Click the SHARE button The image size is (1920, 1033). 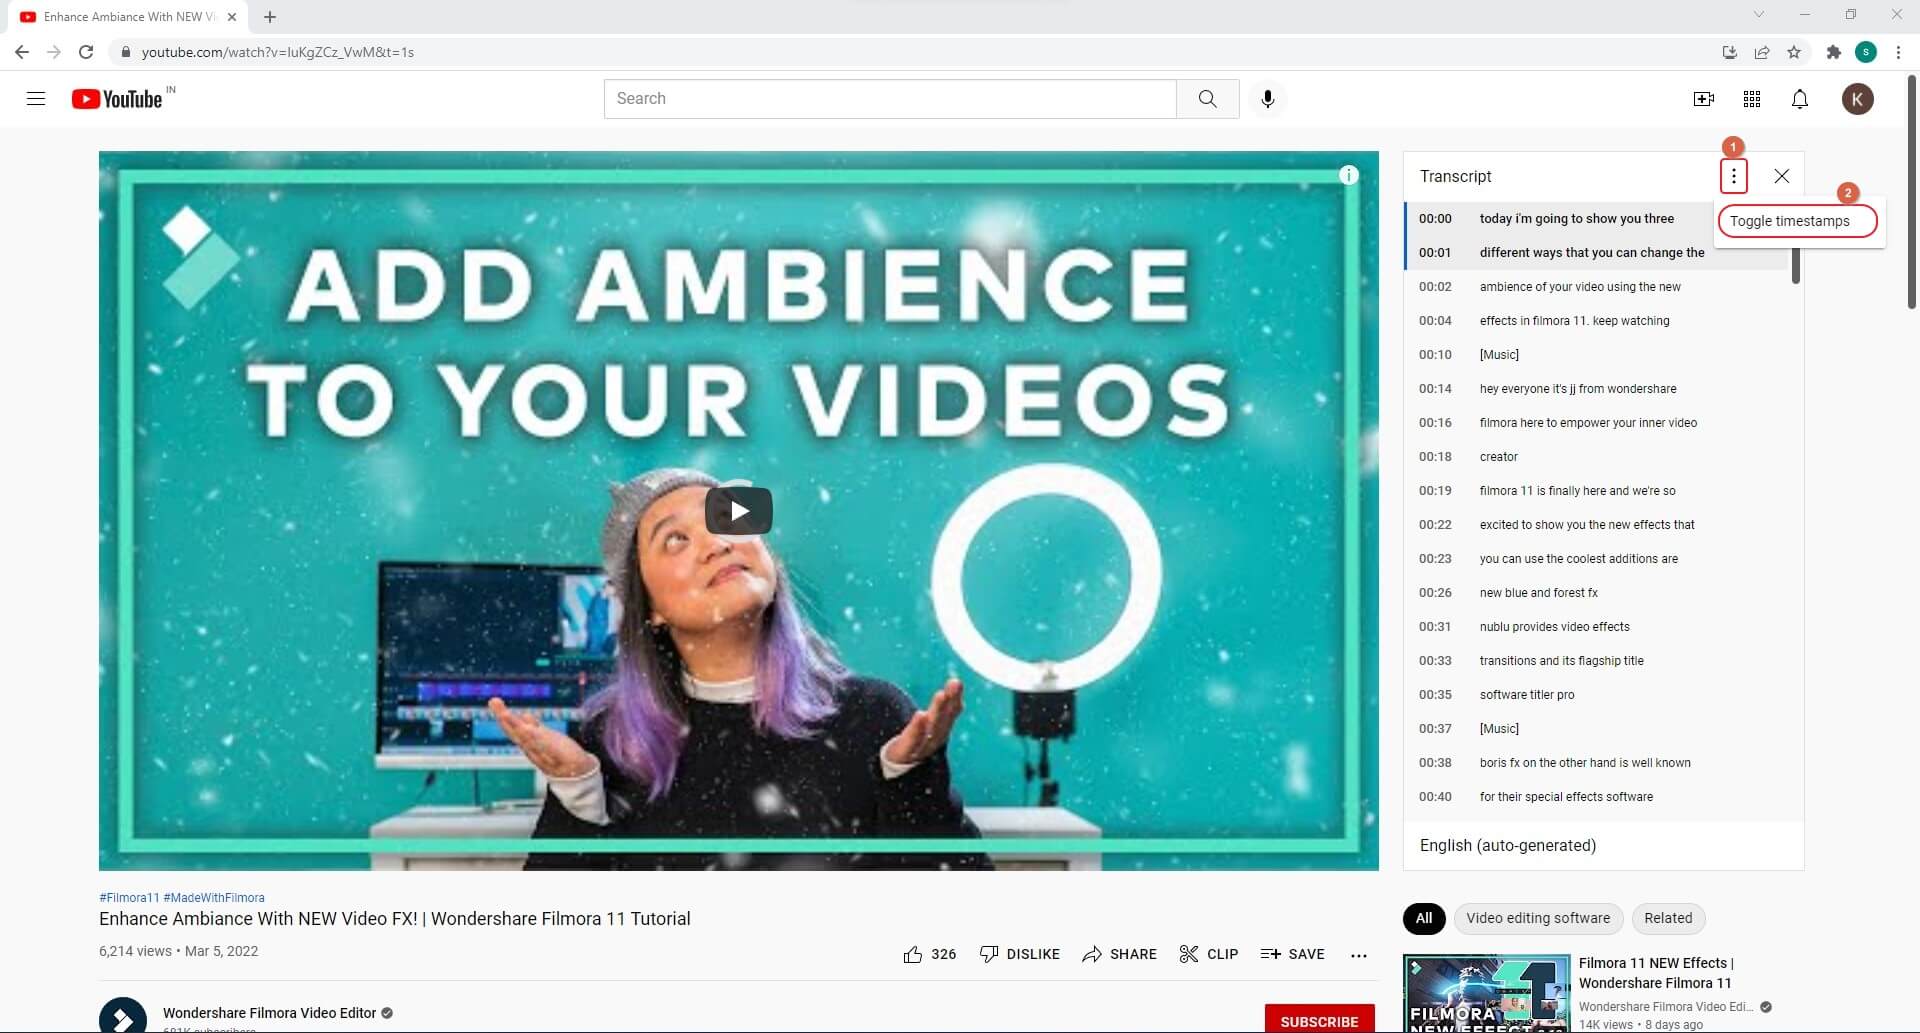(1120, 954)
